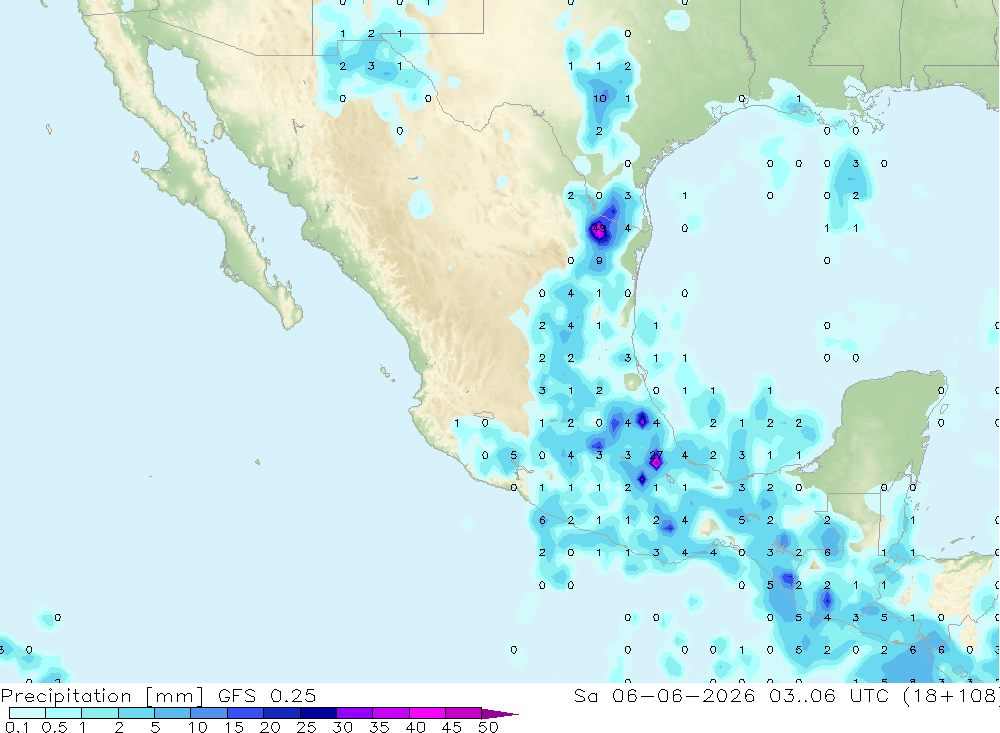Click the 'Precipitation [mm]' legend title
1000x733 pixels.
[102, 696]
